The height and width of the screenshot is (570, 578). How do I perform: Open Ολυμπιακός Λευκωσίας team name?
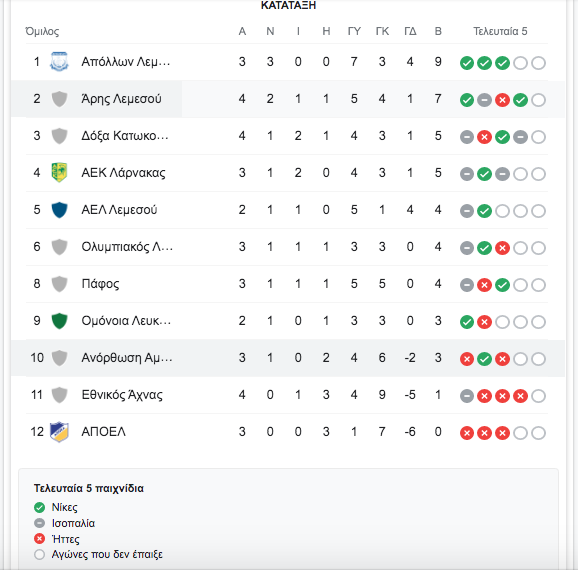pyautogui.click(x=127, y=247)
